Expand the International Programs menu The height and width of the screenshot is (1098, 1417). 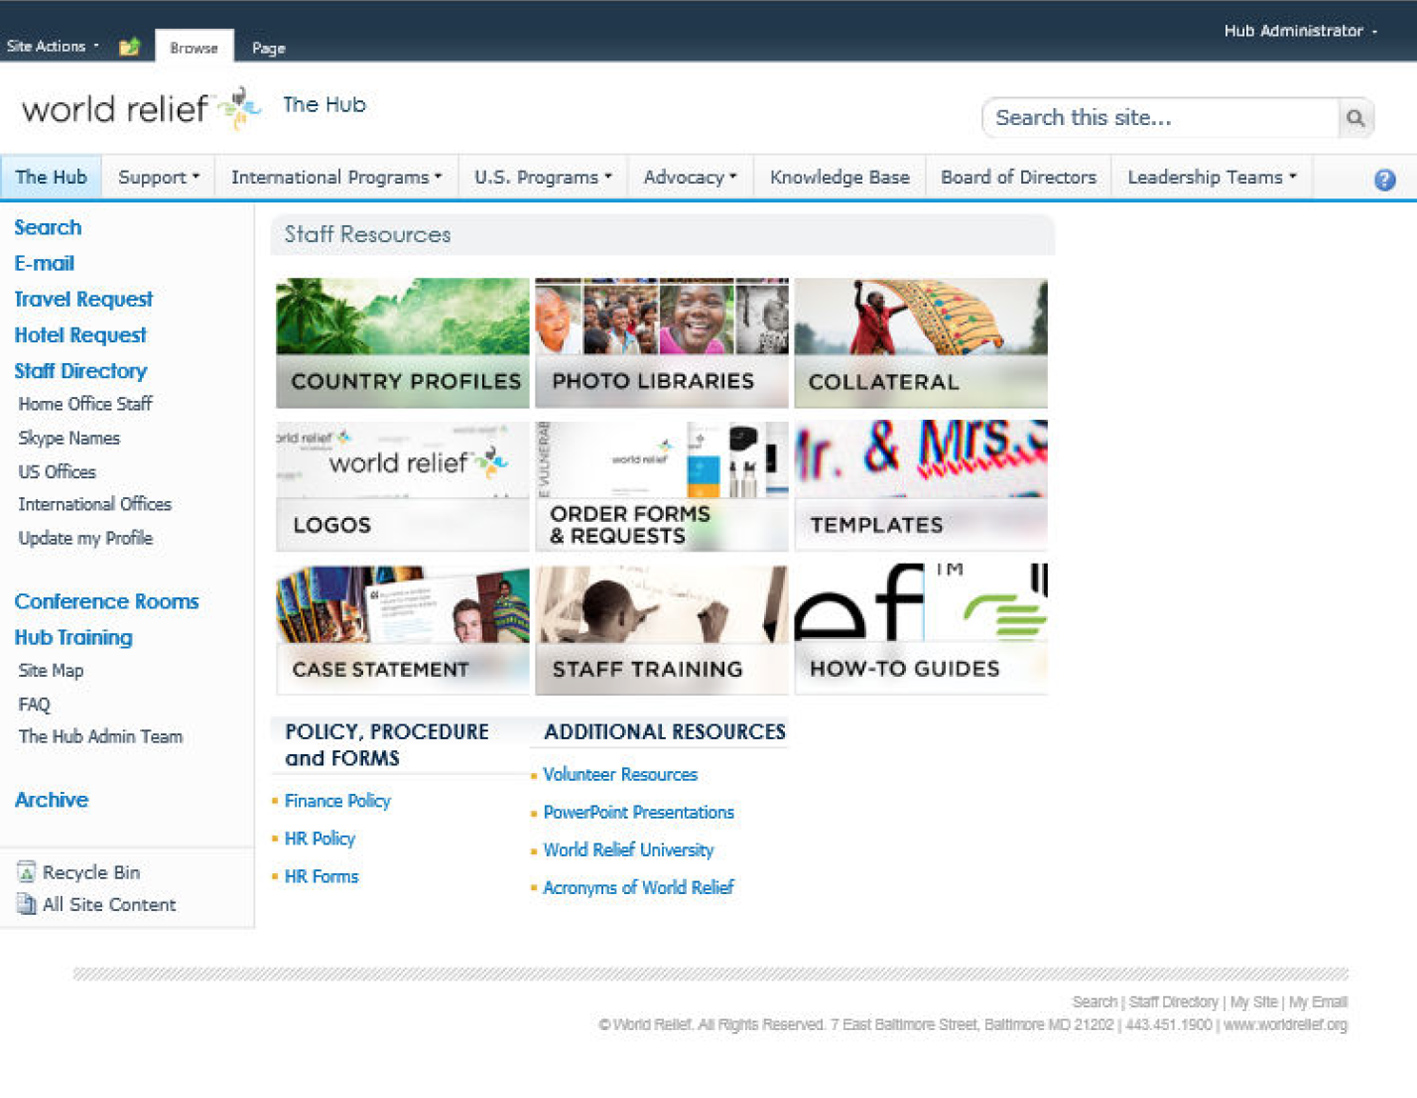pos(336,177)
